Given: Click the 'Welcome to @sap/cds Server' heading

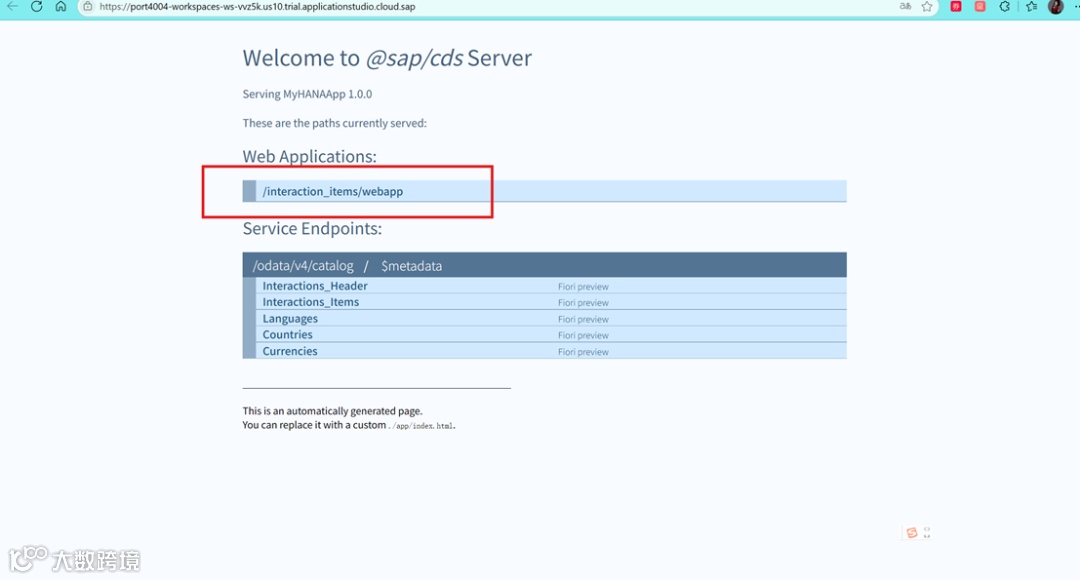Looking at the screenshot, I should [x=387, y=58].
